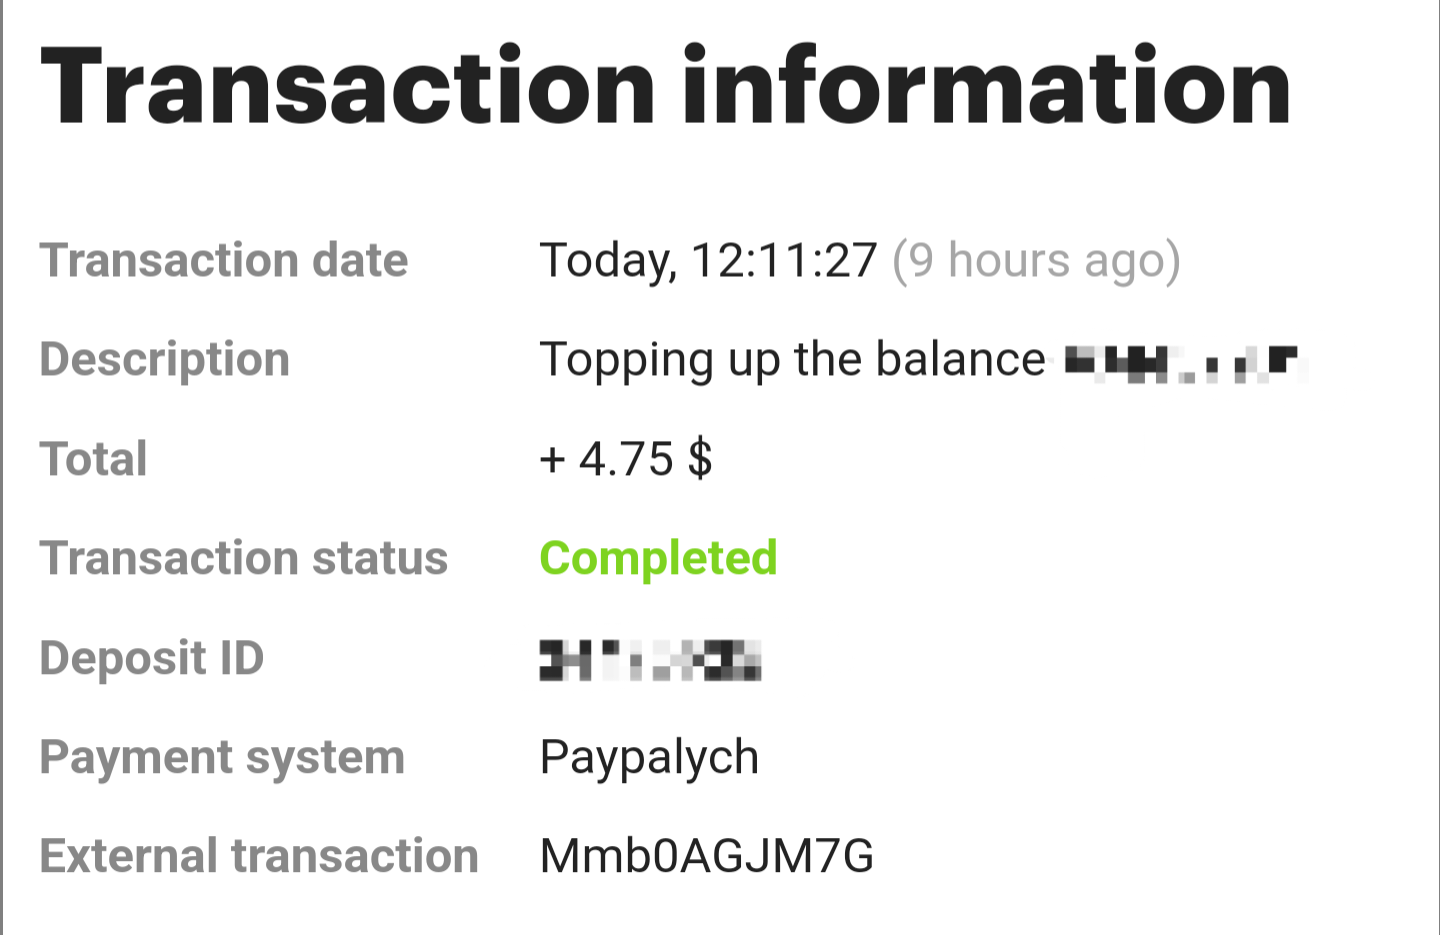This screenshot has height=935, width=1440.
Task: Click the Today, 12:11:27 timestamp
Action: tap(708, 260)
